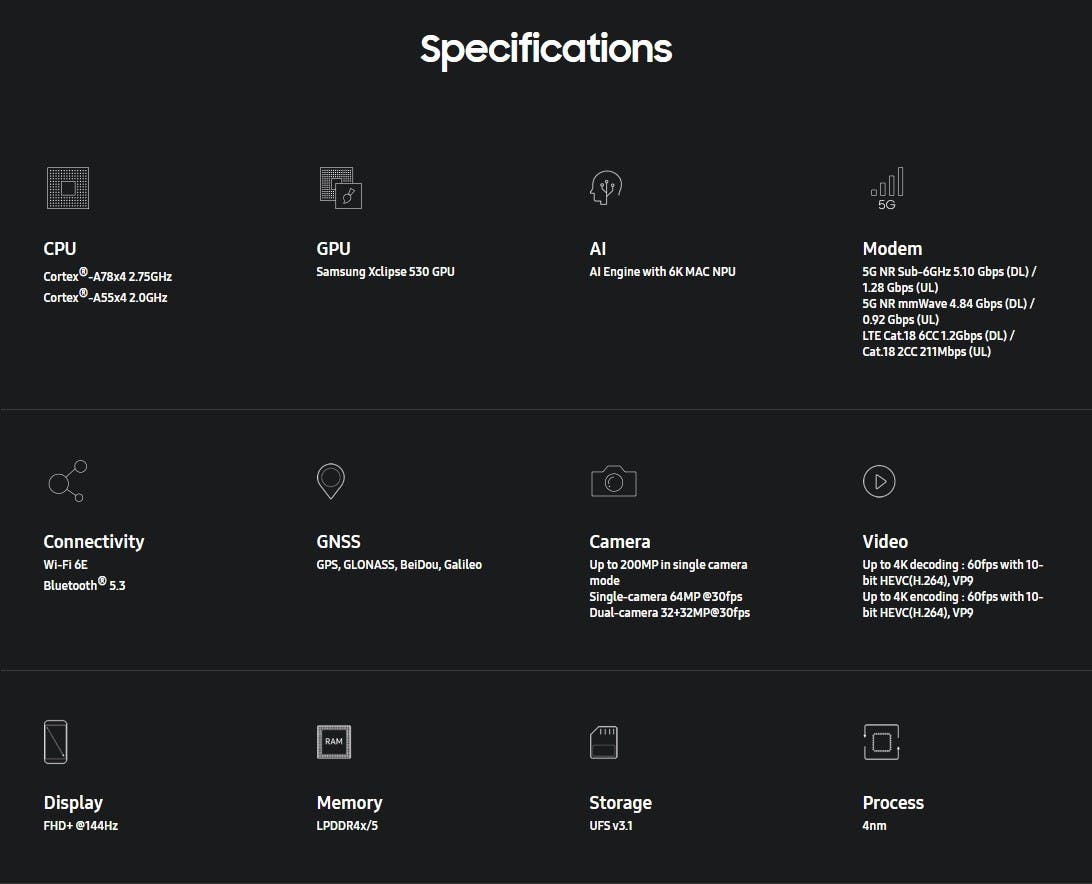This screenshot has width=1092, height=884.
Task: Select the FHD+ @144Hz display text
Action: (x=81, y=826)
